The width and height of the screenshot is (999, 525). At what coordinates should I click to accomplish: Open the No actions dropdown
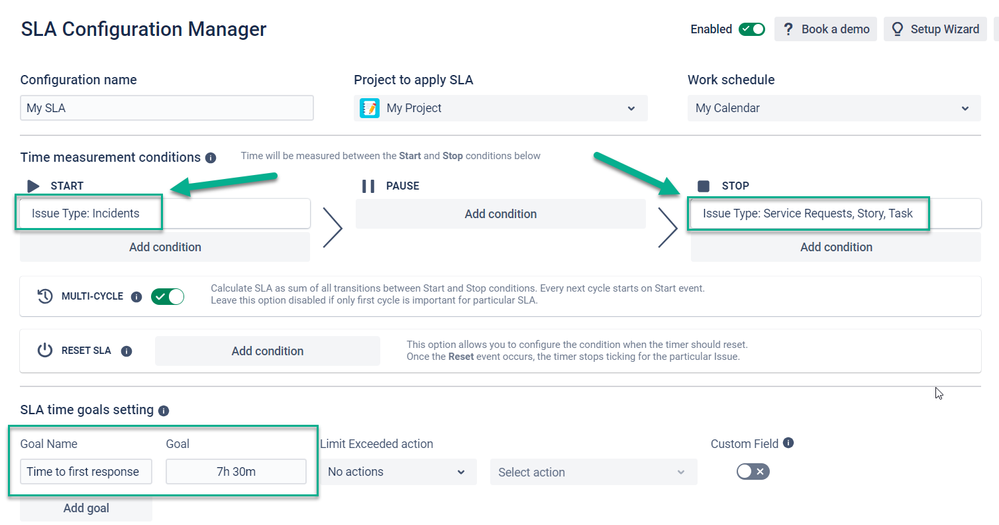[x=398, y=472]
